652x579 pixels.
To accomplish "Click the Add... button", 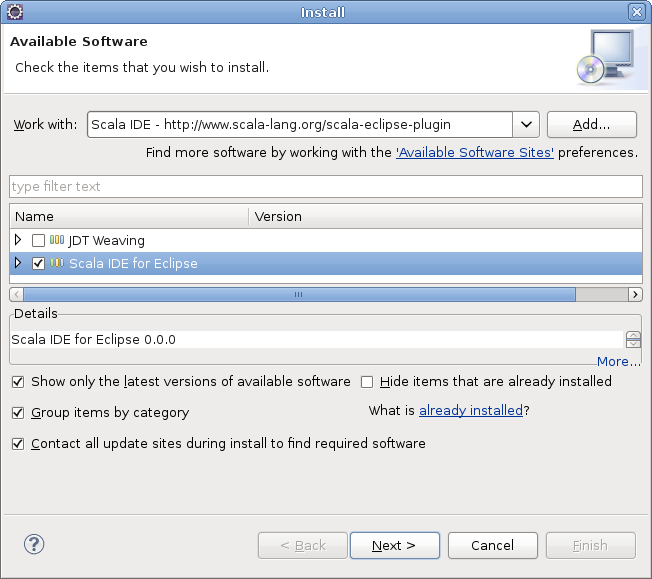I will point(592,124).
